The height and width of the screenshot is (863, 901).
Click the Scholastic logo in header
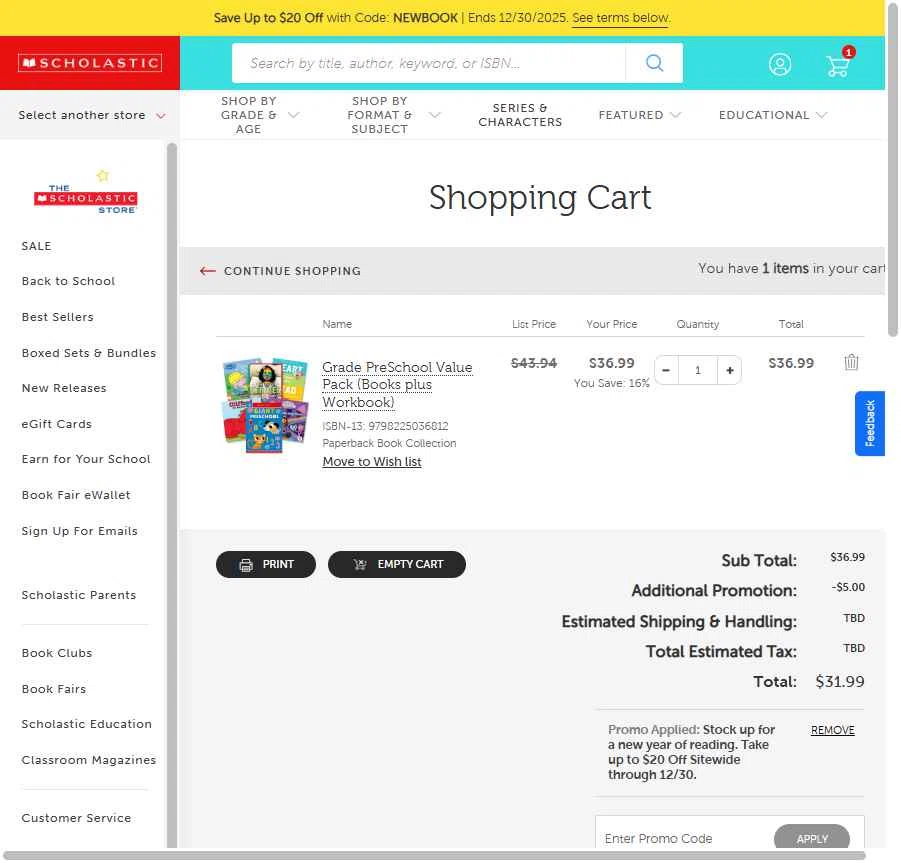coord(90,63)
